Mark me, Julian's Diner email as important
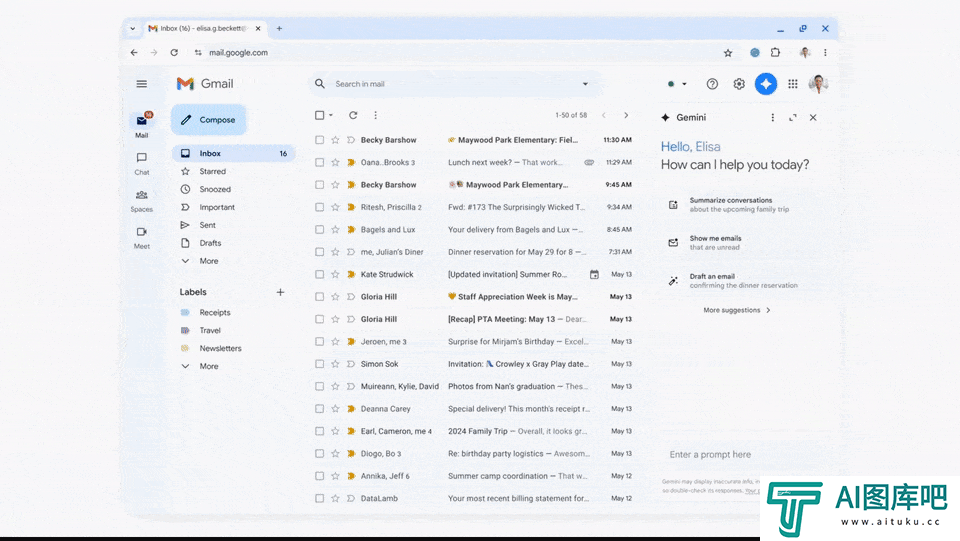 (x=351, y=252)
